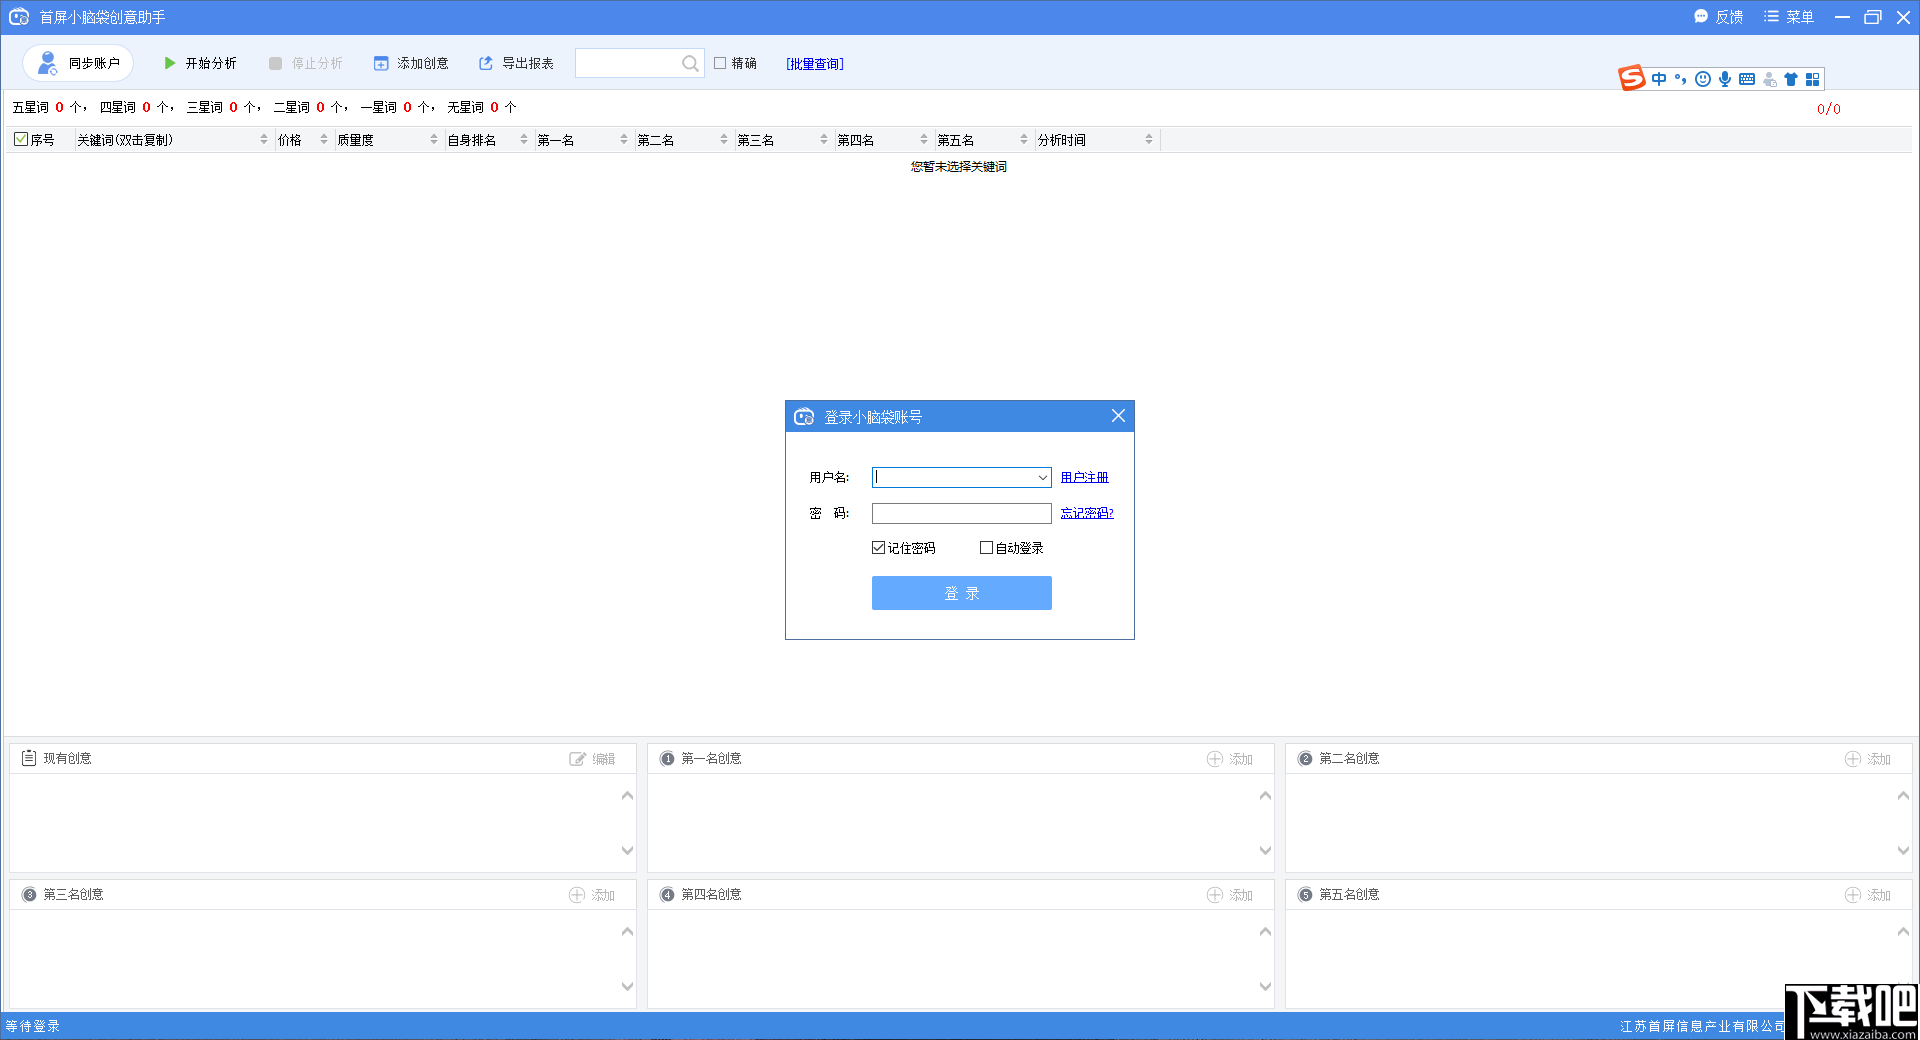This screenshot has height=1040, width=1920.
Task: Enable 自动登录 in login dialog
Action: click(987, 547)
